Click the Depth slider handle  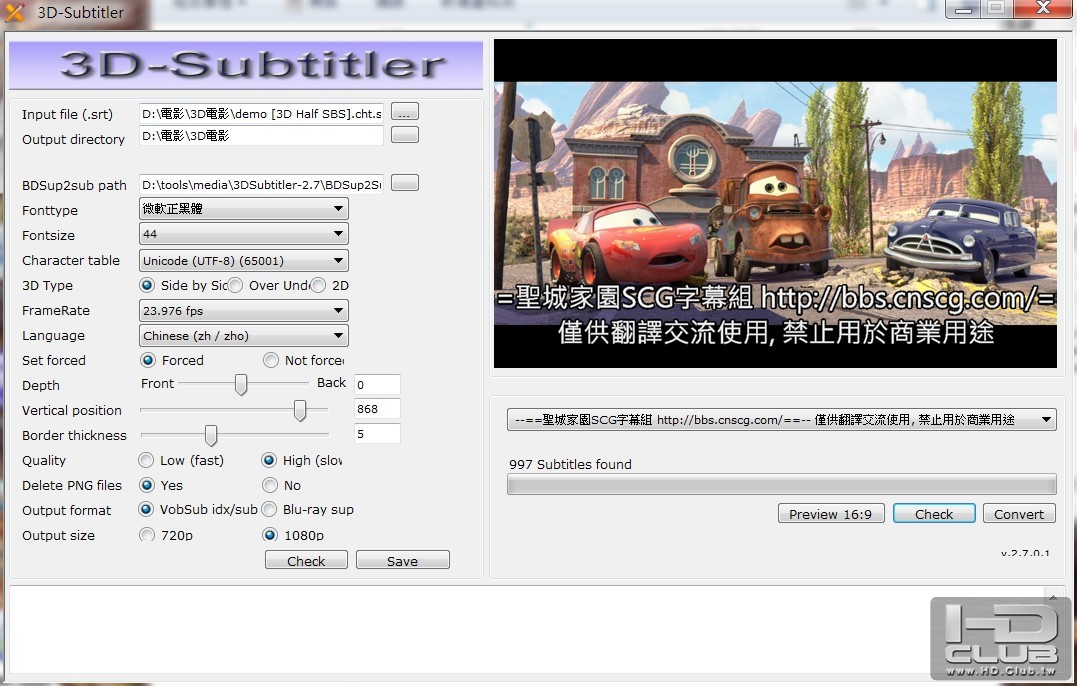240,385
